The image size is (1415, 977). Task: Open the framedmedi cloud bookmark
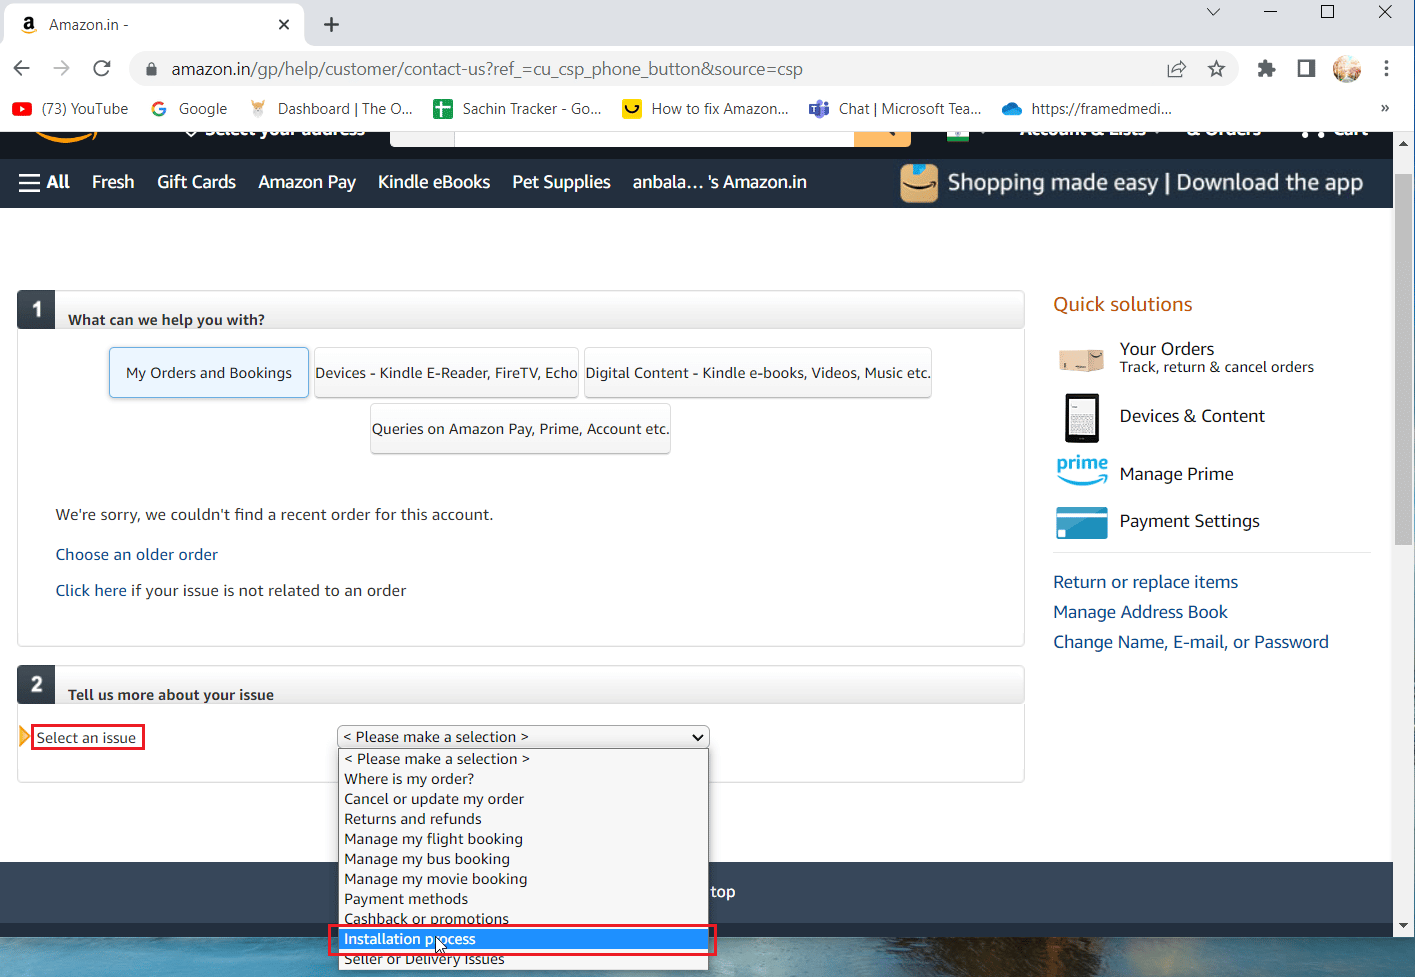(1087, 109)
